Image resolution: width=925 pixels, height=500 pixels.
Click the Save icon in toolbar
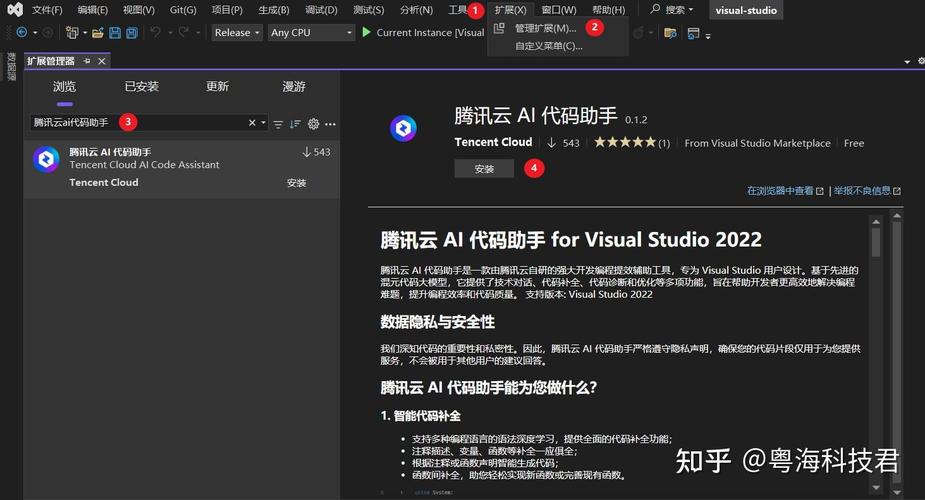click(x=115, y=33)
